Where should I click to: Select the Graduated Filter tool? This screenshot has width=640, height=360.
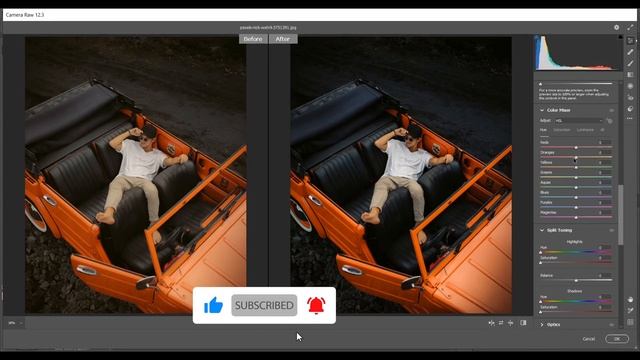(630, 74)
